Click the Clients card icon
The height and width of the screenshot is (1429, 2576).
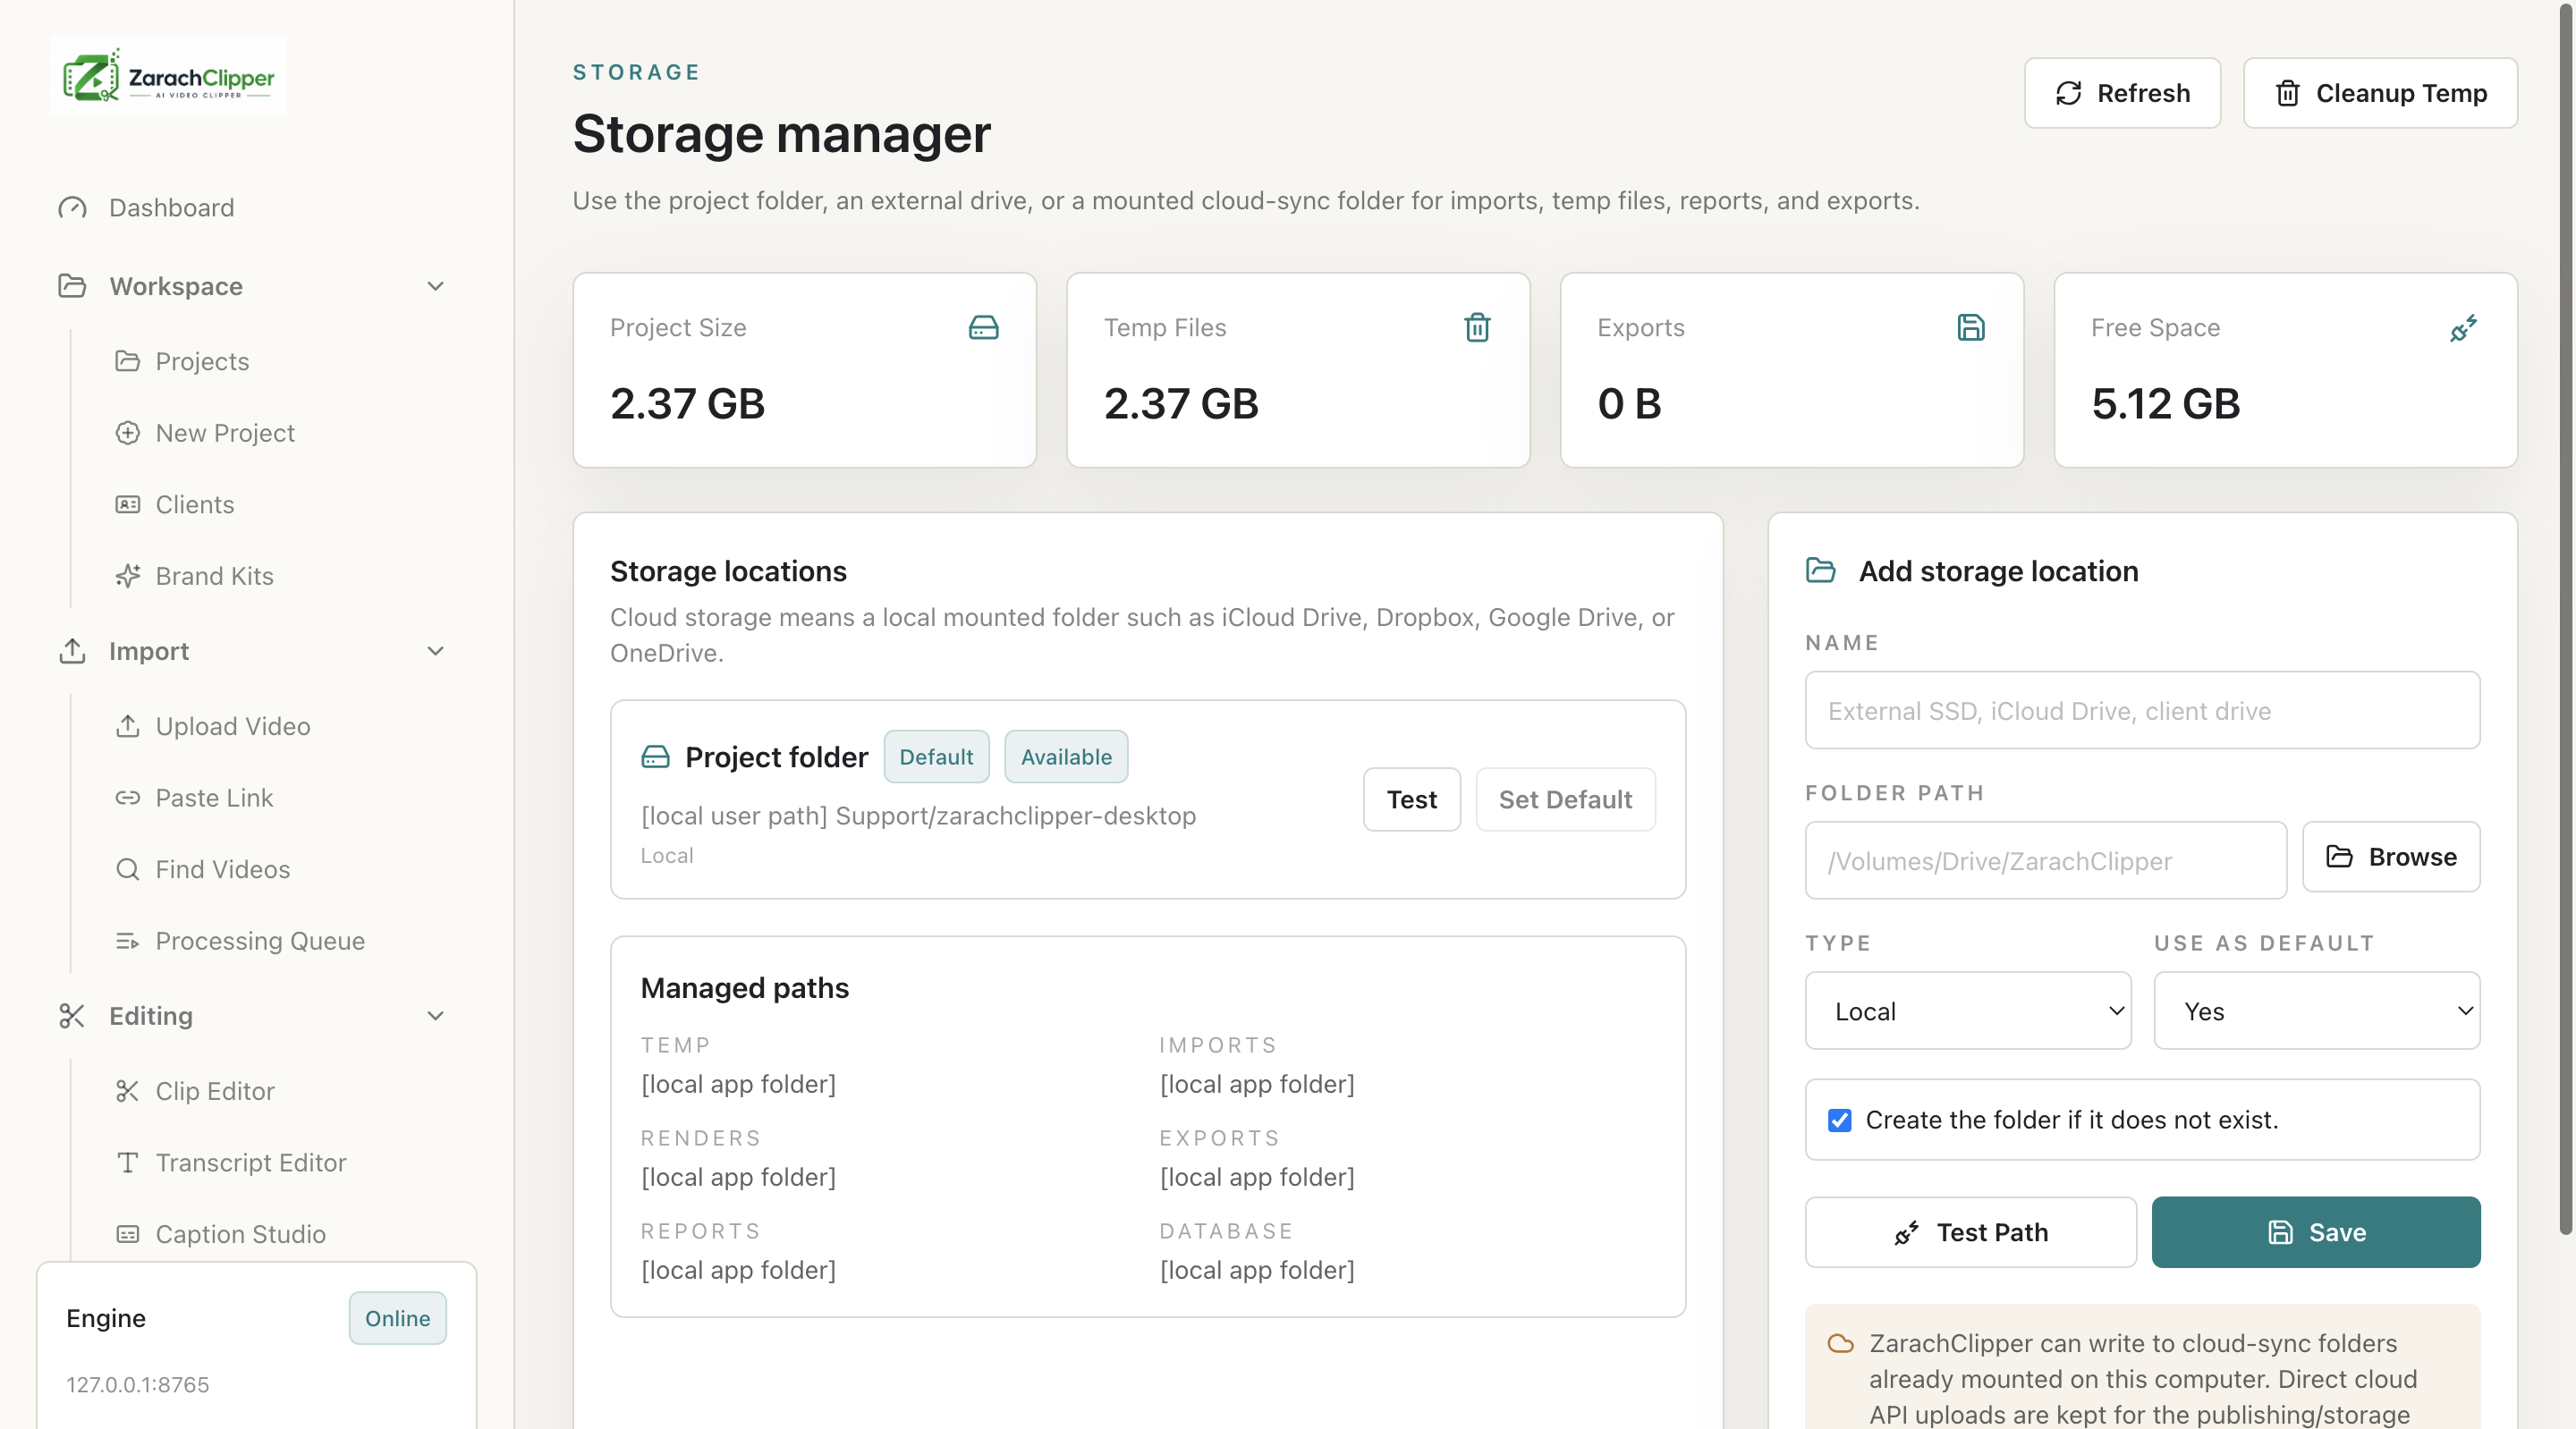tap(127, 504)
